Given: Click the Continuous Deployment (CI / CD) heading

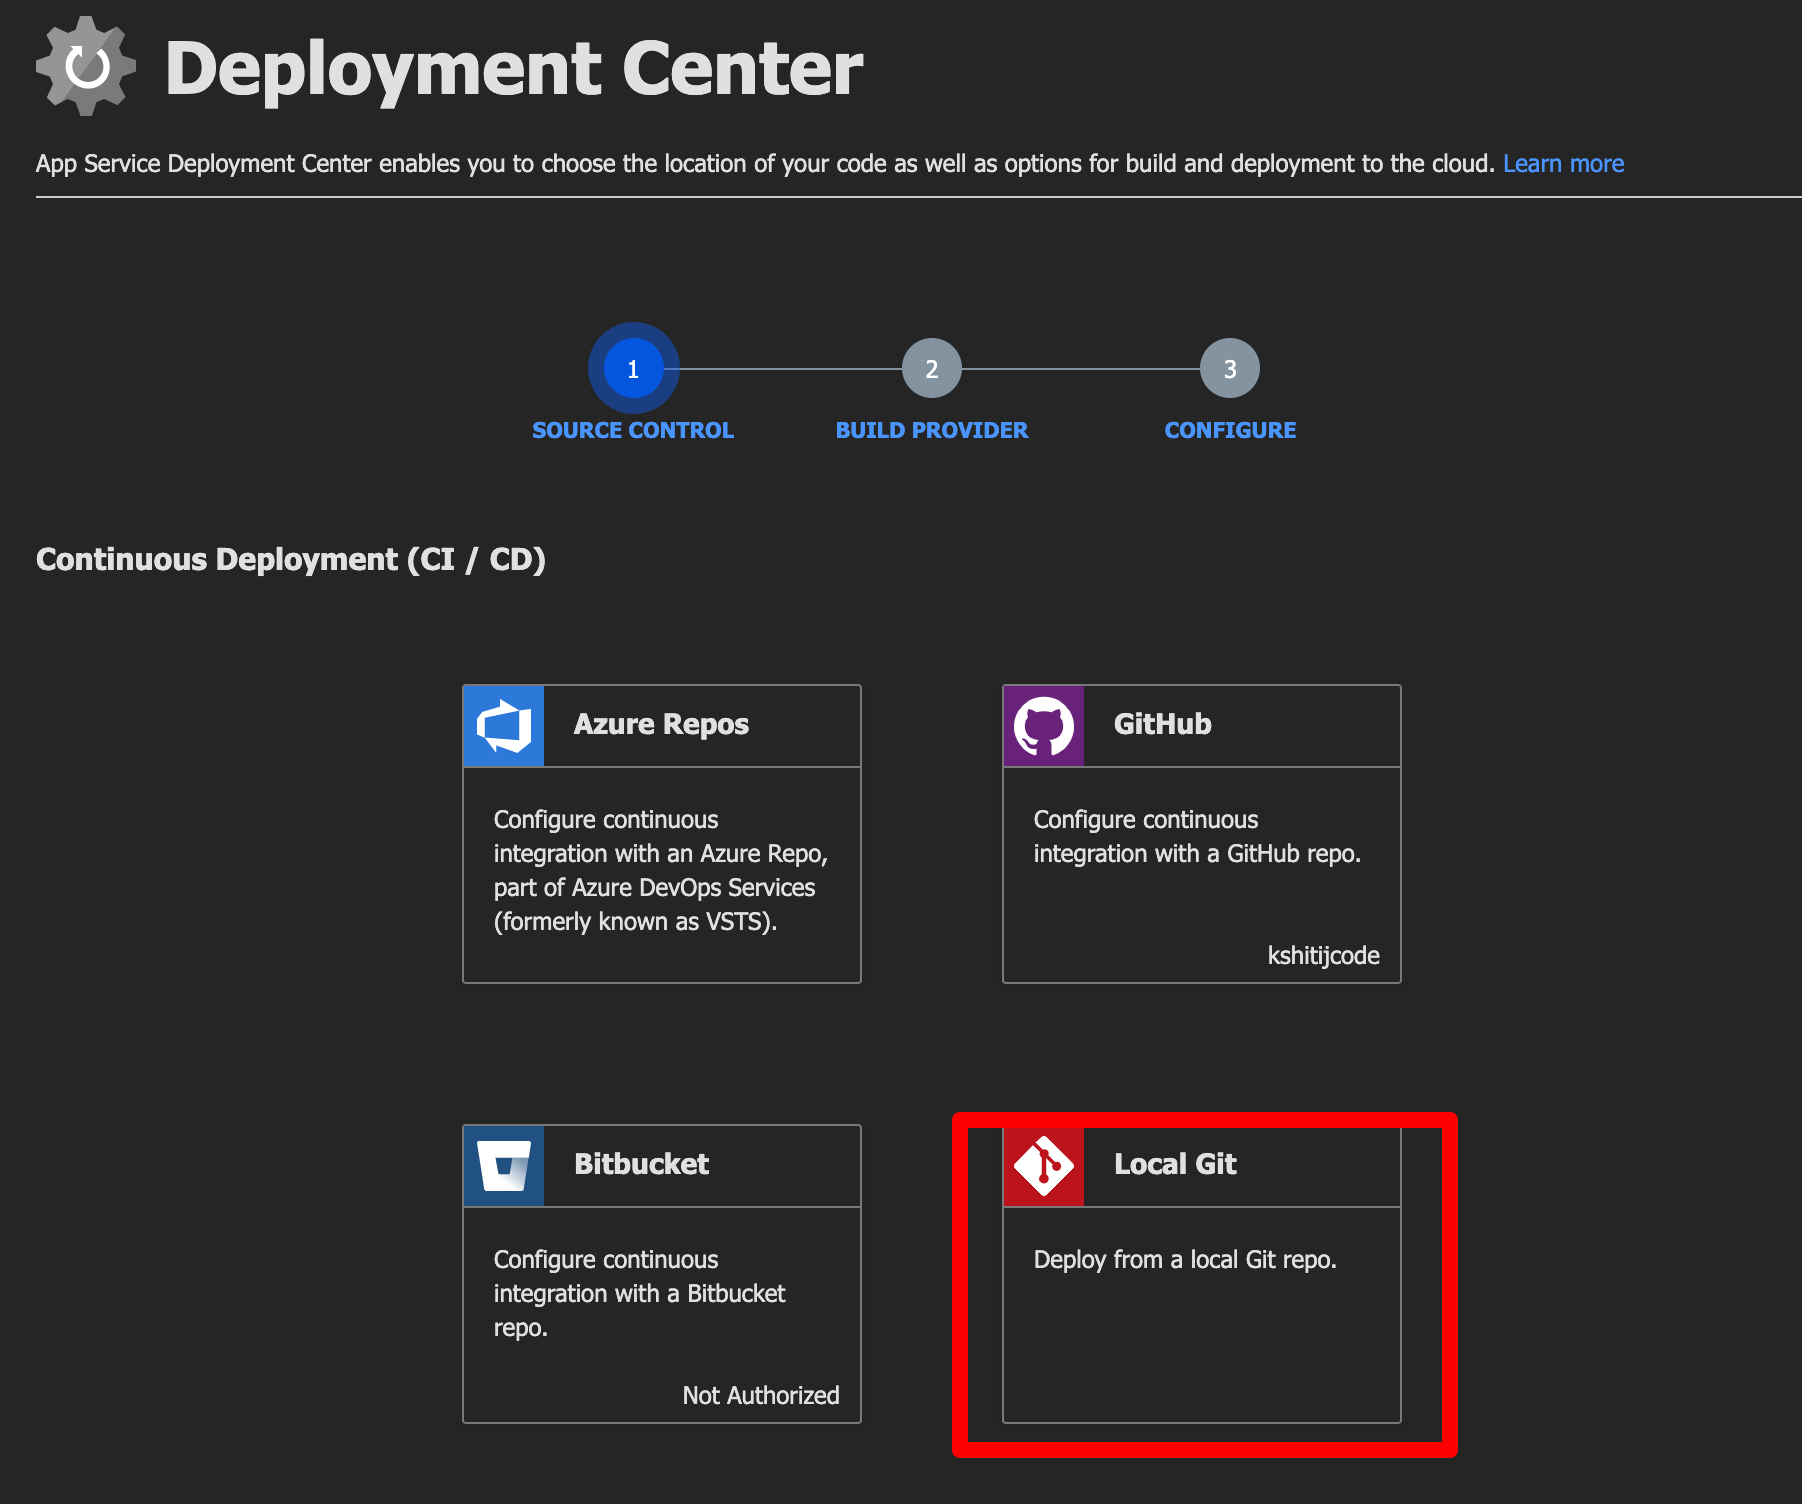Looking at the screenshot, I should coord(291,559).
